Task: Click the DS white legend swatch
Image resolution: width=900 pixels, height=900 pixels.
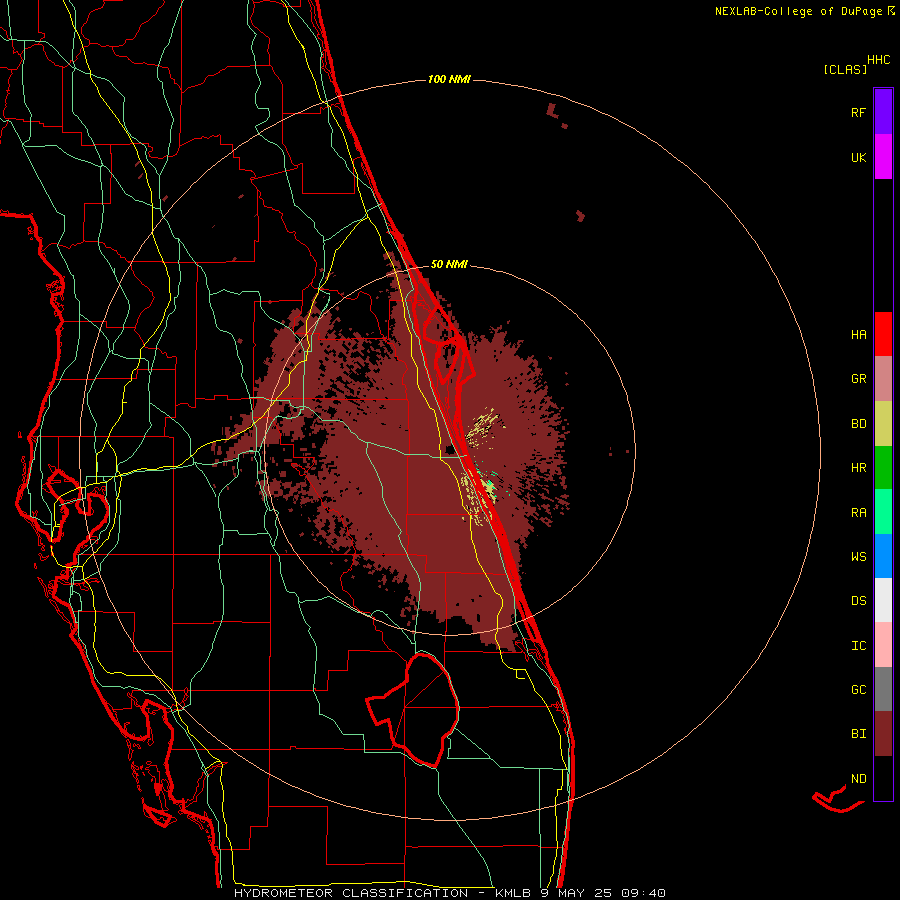Action: tap(883, 600)
